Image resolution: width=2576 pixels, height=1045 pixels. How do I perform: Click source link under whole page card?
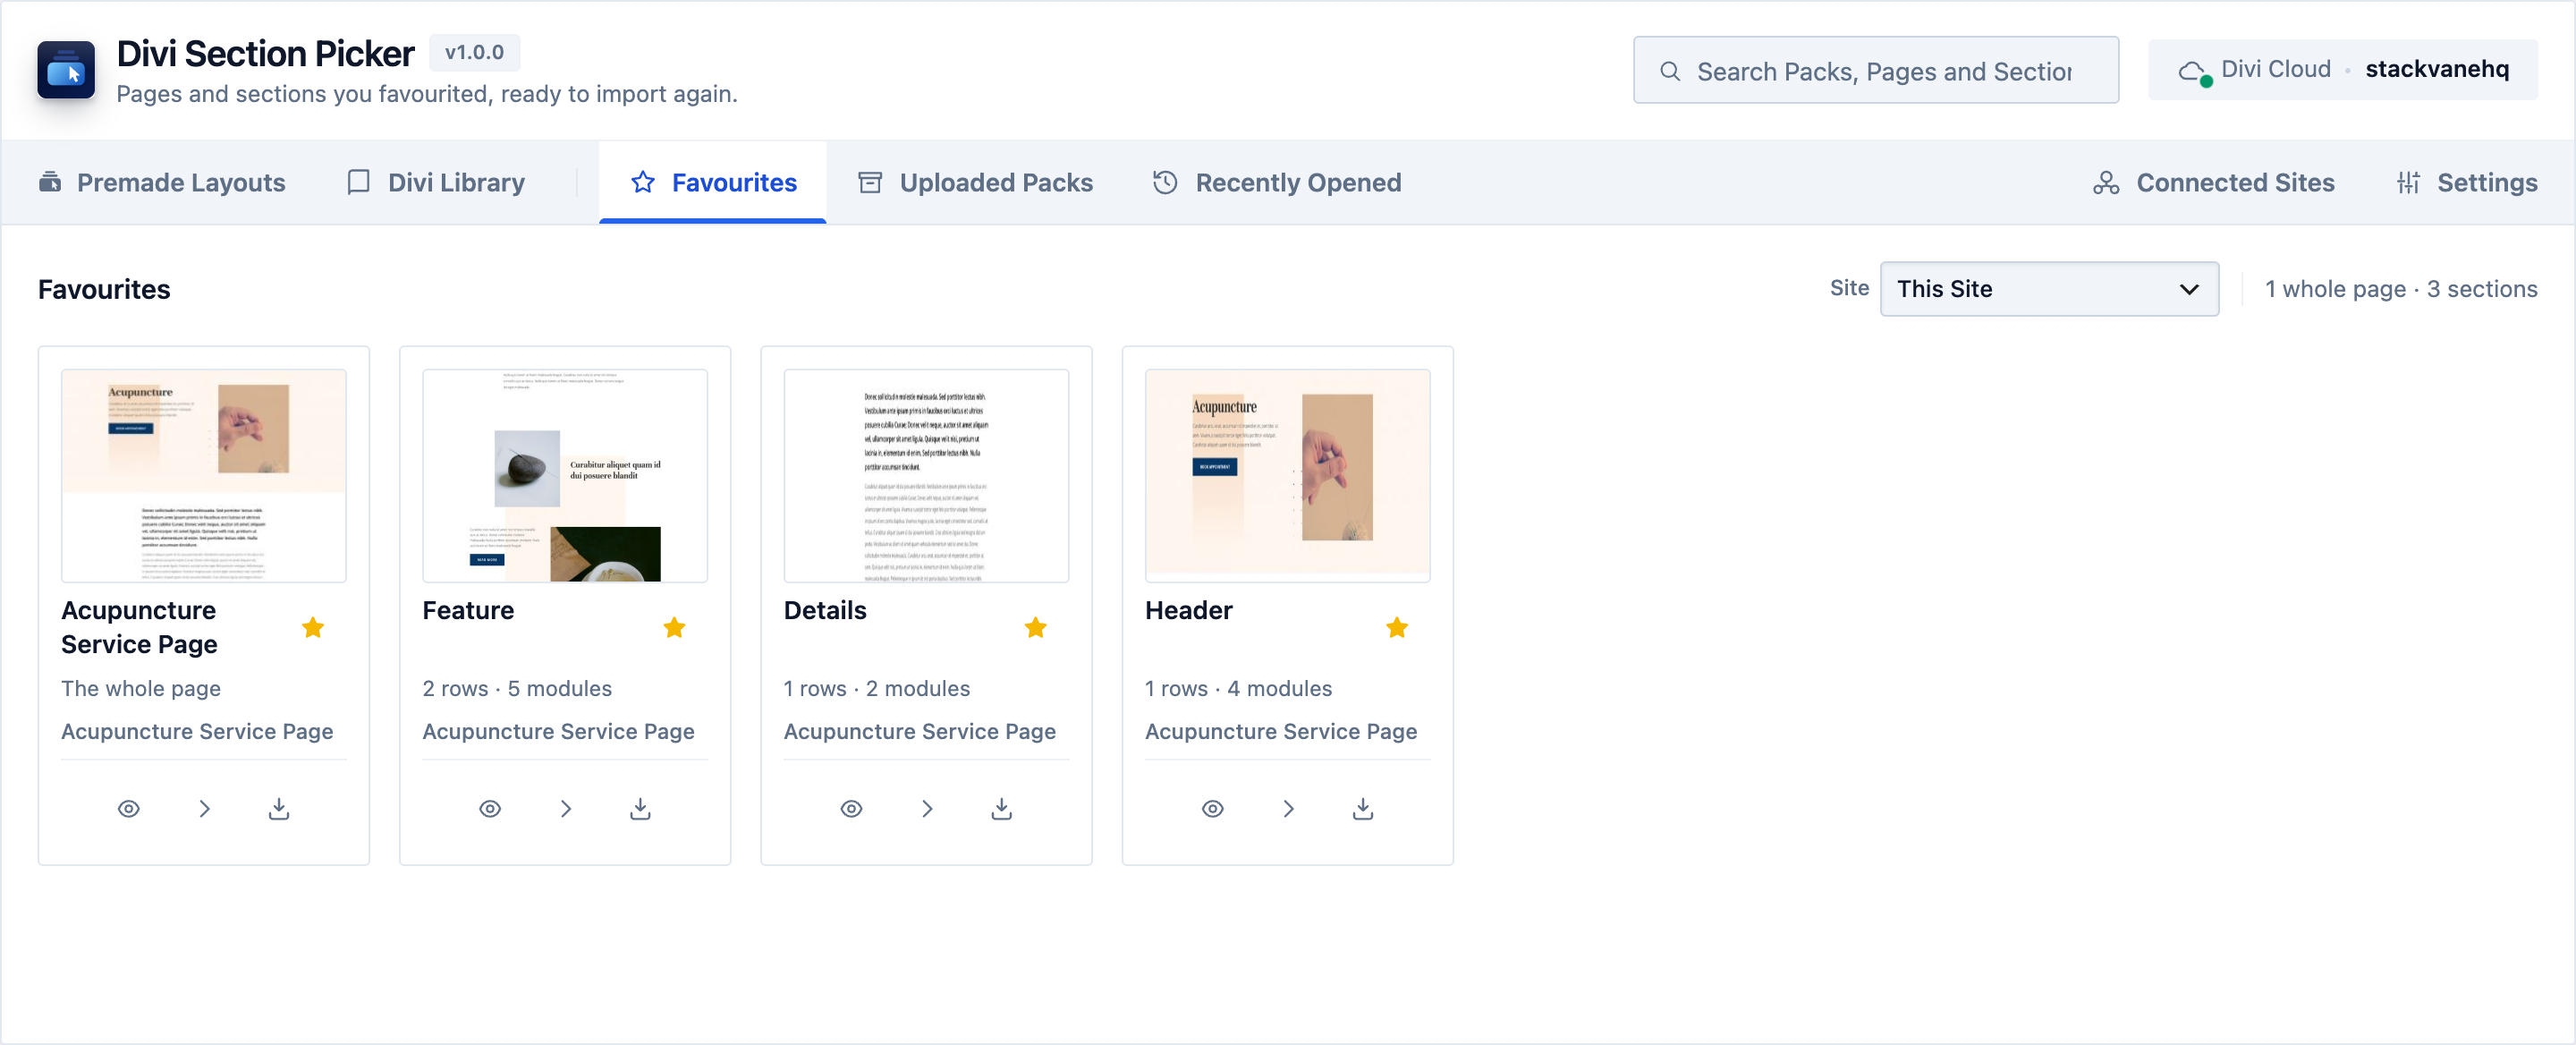pyautogui.click(x=197, y=731)
